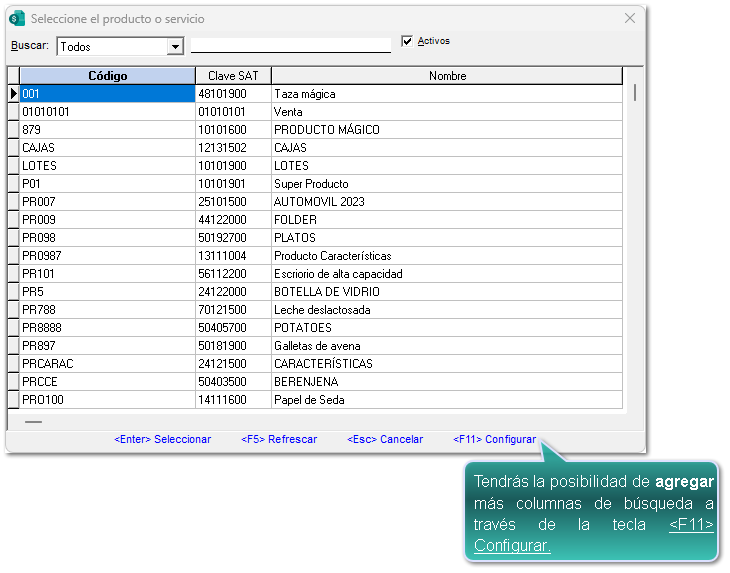
Task: Click the Buscar combo box showing Todos
Action: point(112,47)
